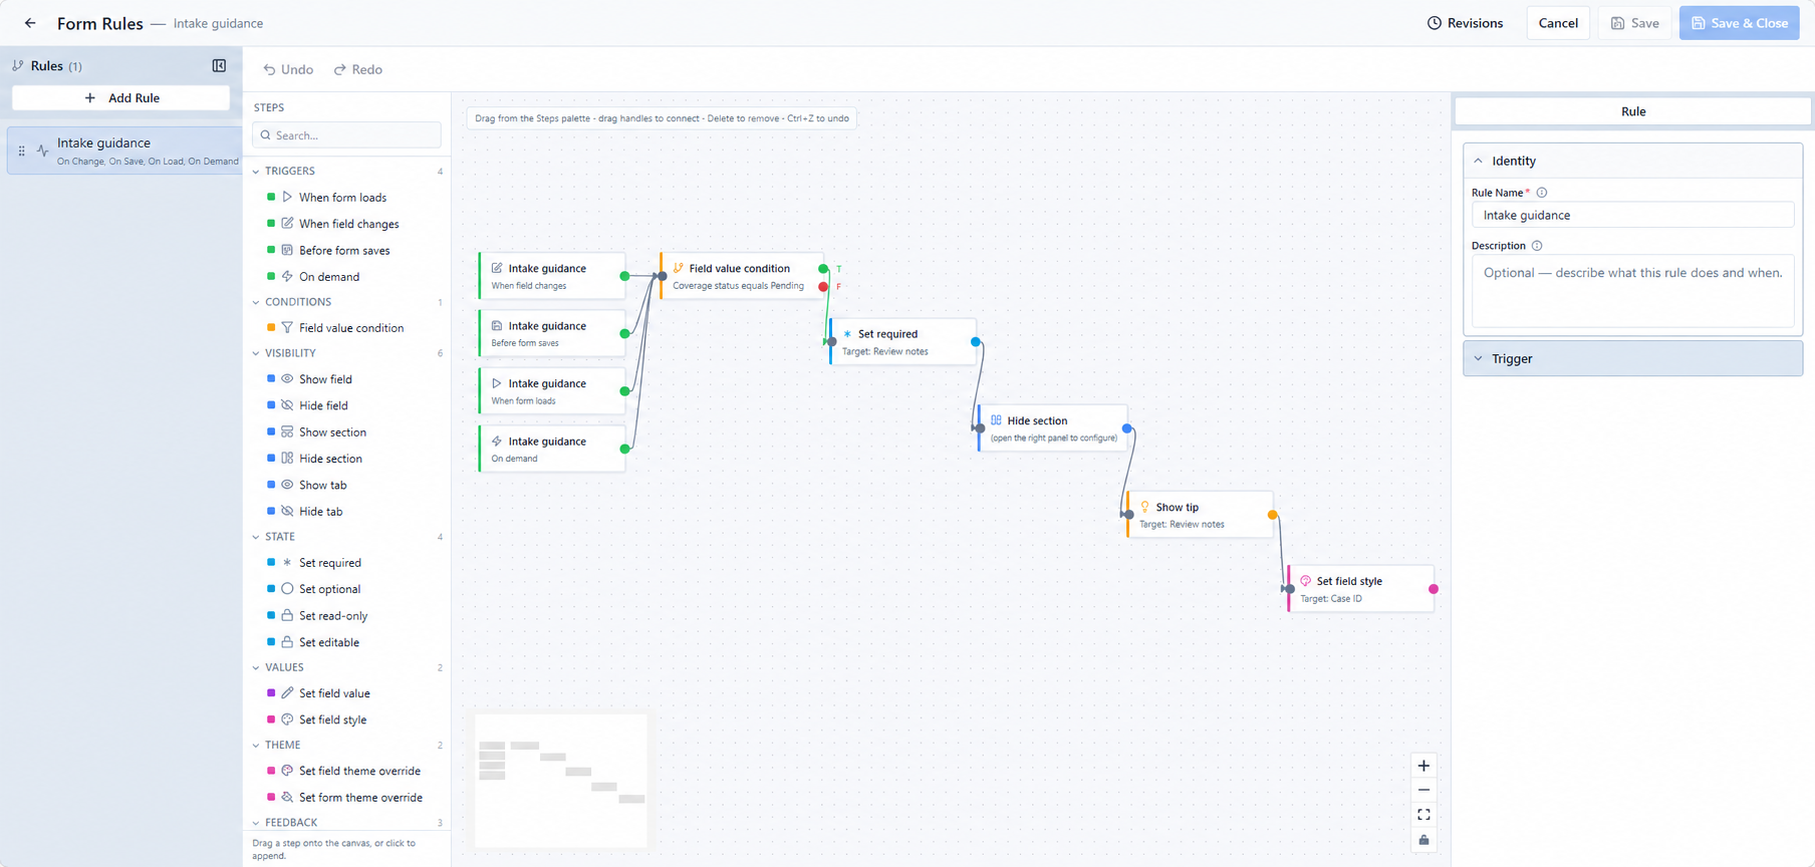
Task: Expand the Trigger section
Action: tap(1632, 359)
